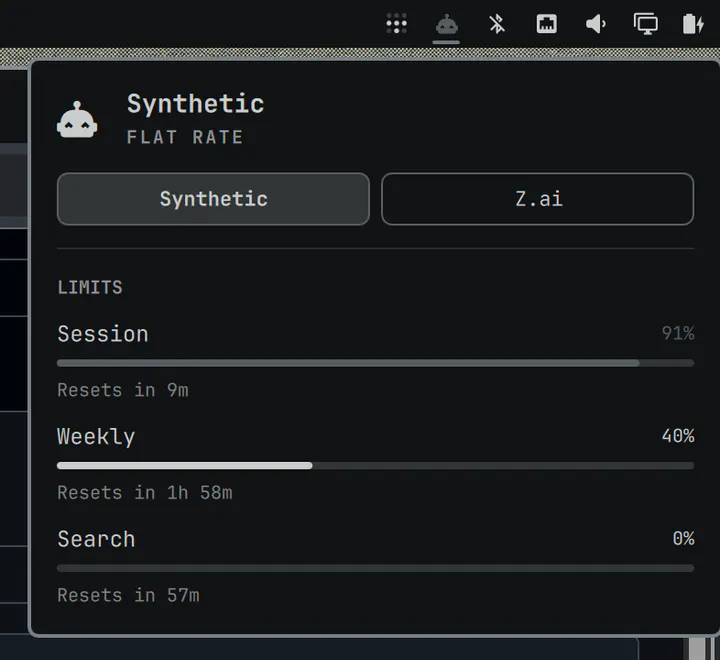The image size is (720, 660).
Task: Click the Session limit label
Action: 103,334
